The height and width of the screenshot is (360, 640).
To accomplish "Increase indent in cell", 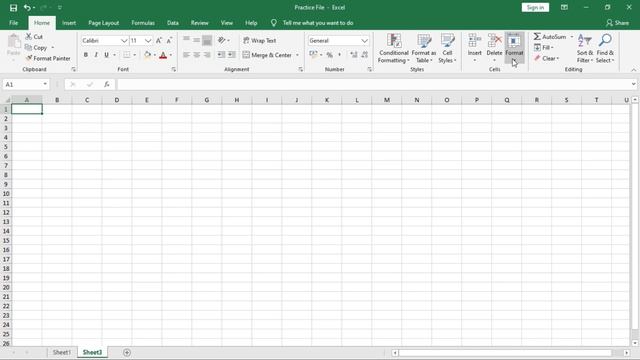I will (x=231, y=55).
